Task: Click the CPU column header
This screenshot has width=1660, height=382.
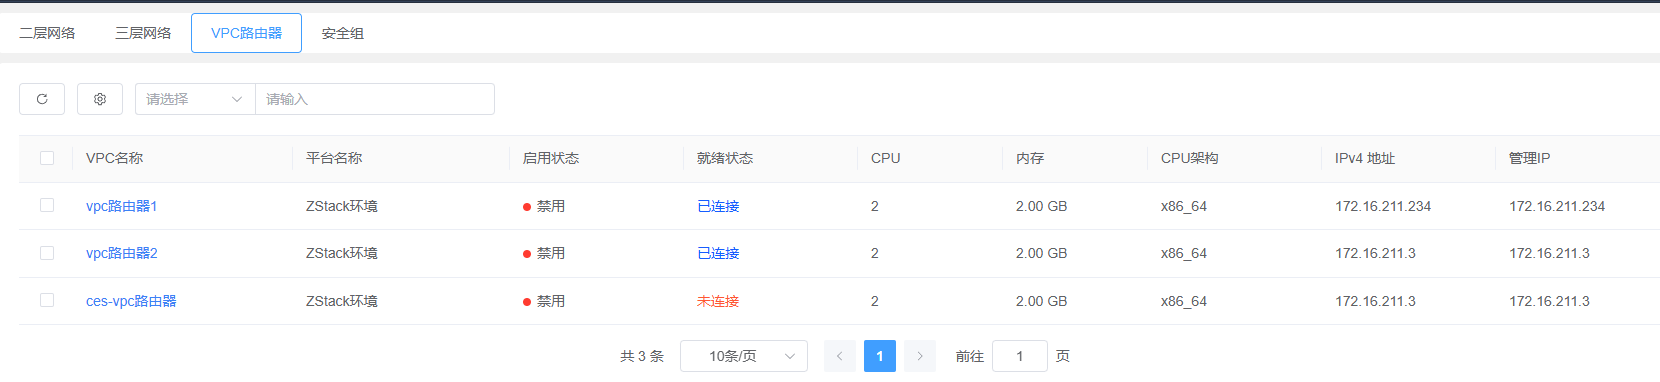Action: [x=886, y=158]
